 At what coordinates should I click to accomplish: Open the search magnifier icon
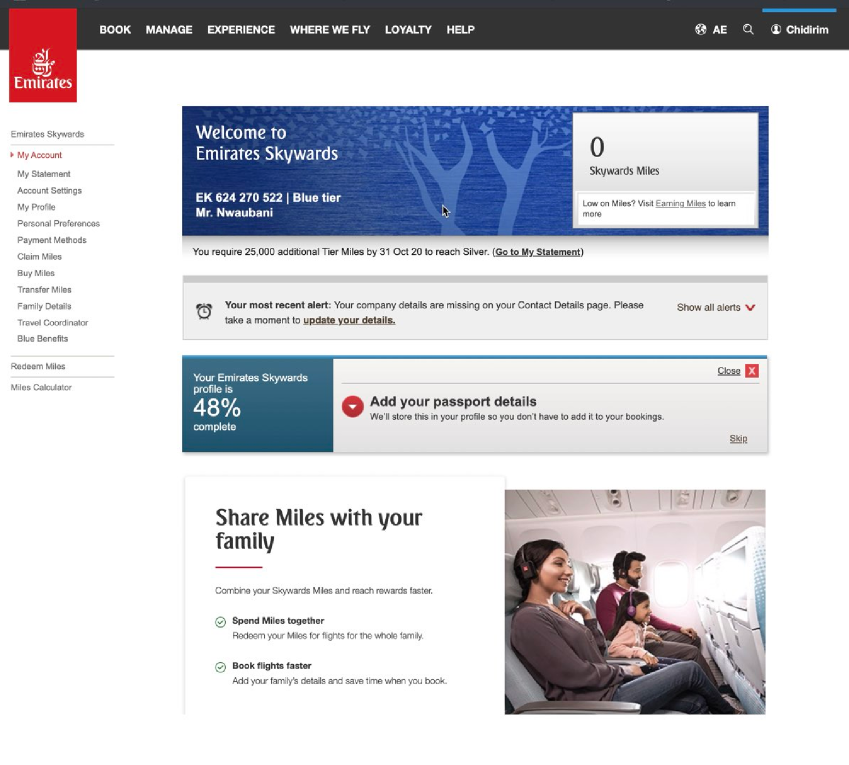tap(748, 29)
